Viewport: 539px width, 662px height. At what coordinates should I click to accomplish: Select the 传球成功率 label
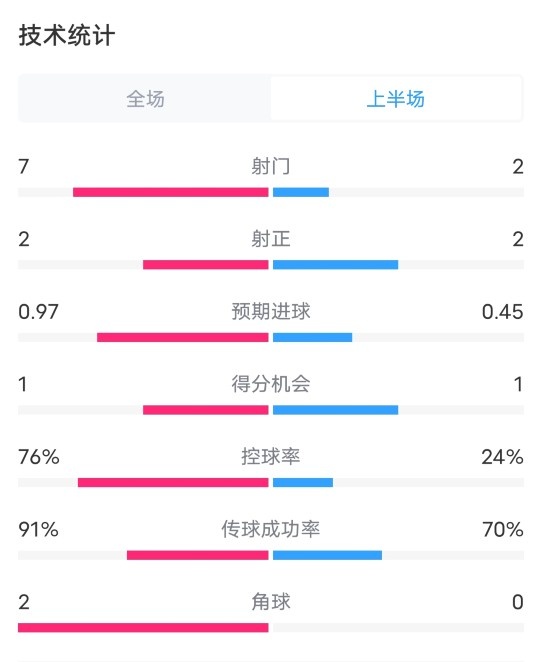(x=271, y=529)
